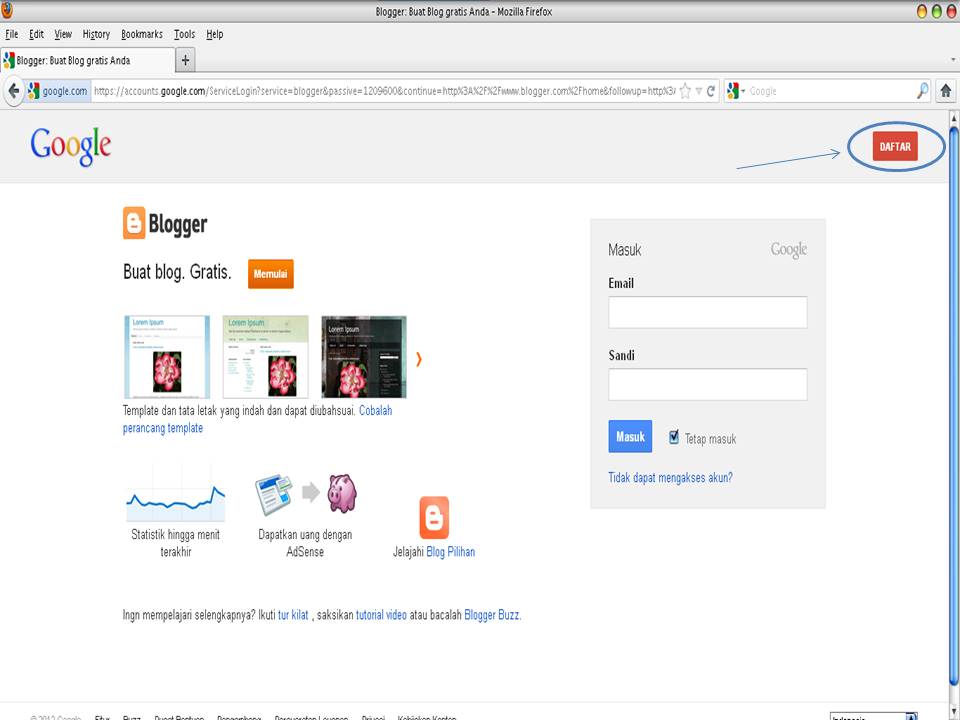This screenshot has height=720, width=960.
Task: Click the browser back arrow button
Action: 13,91
